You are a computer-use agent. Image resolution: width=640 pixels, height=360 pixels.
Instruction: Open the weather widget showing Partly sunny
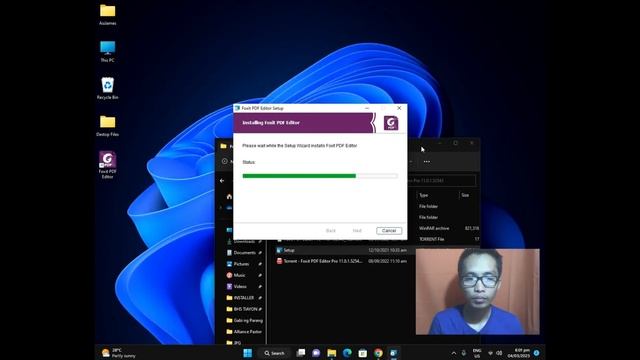(x=118, y=353)
